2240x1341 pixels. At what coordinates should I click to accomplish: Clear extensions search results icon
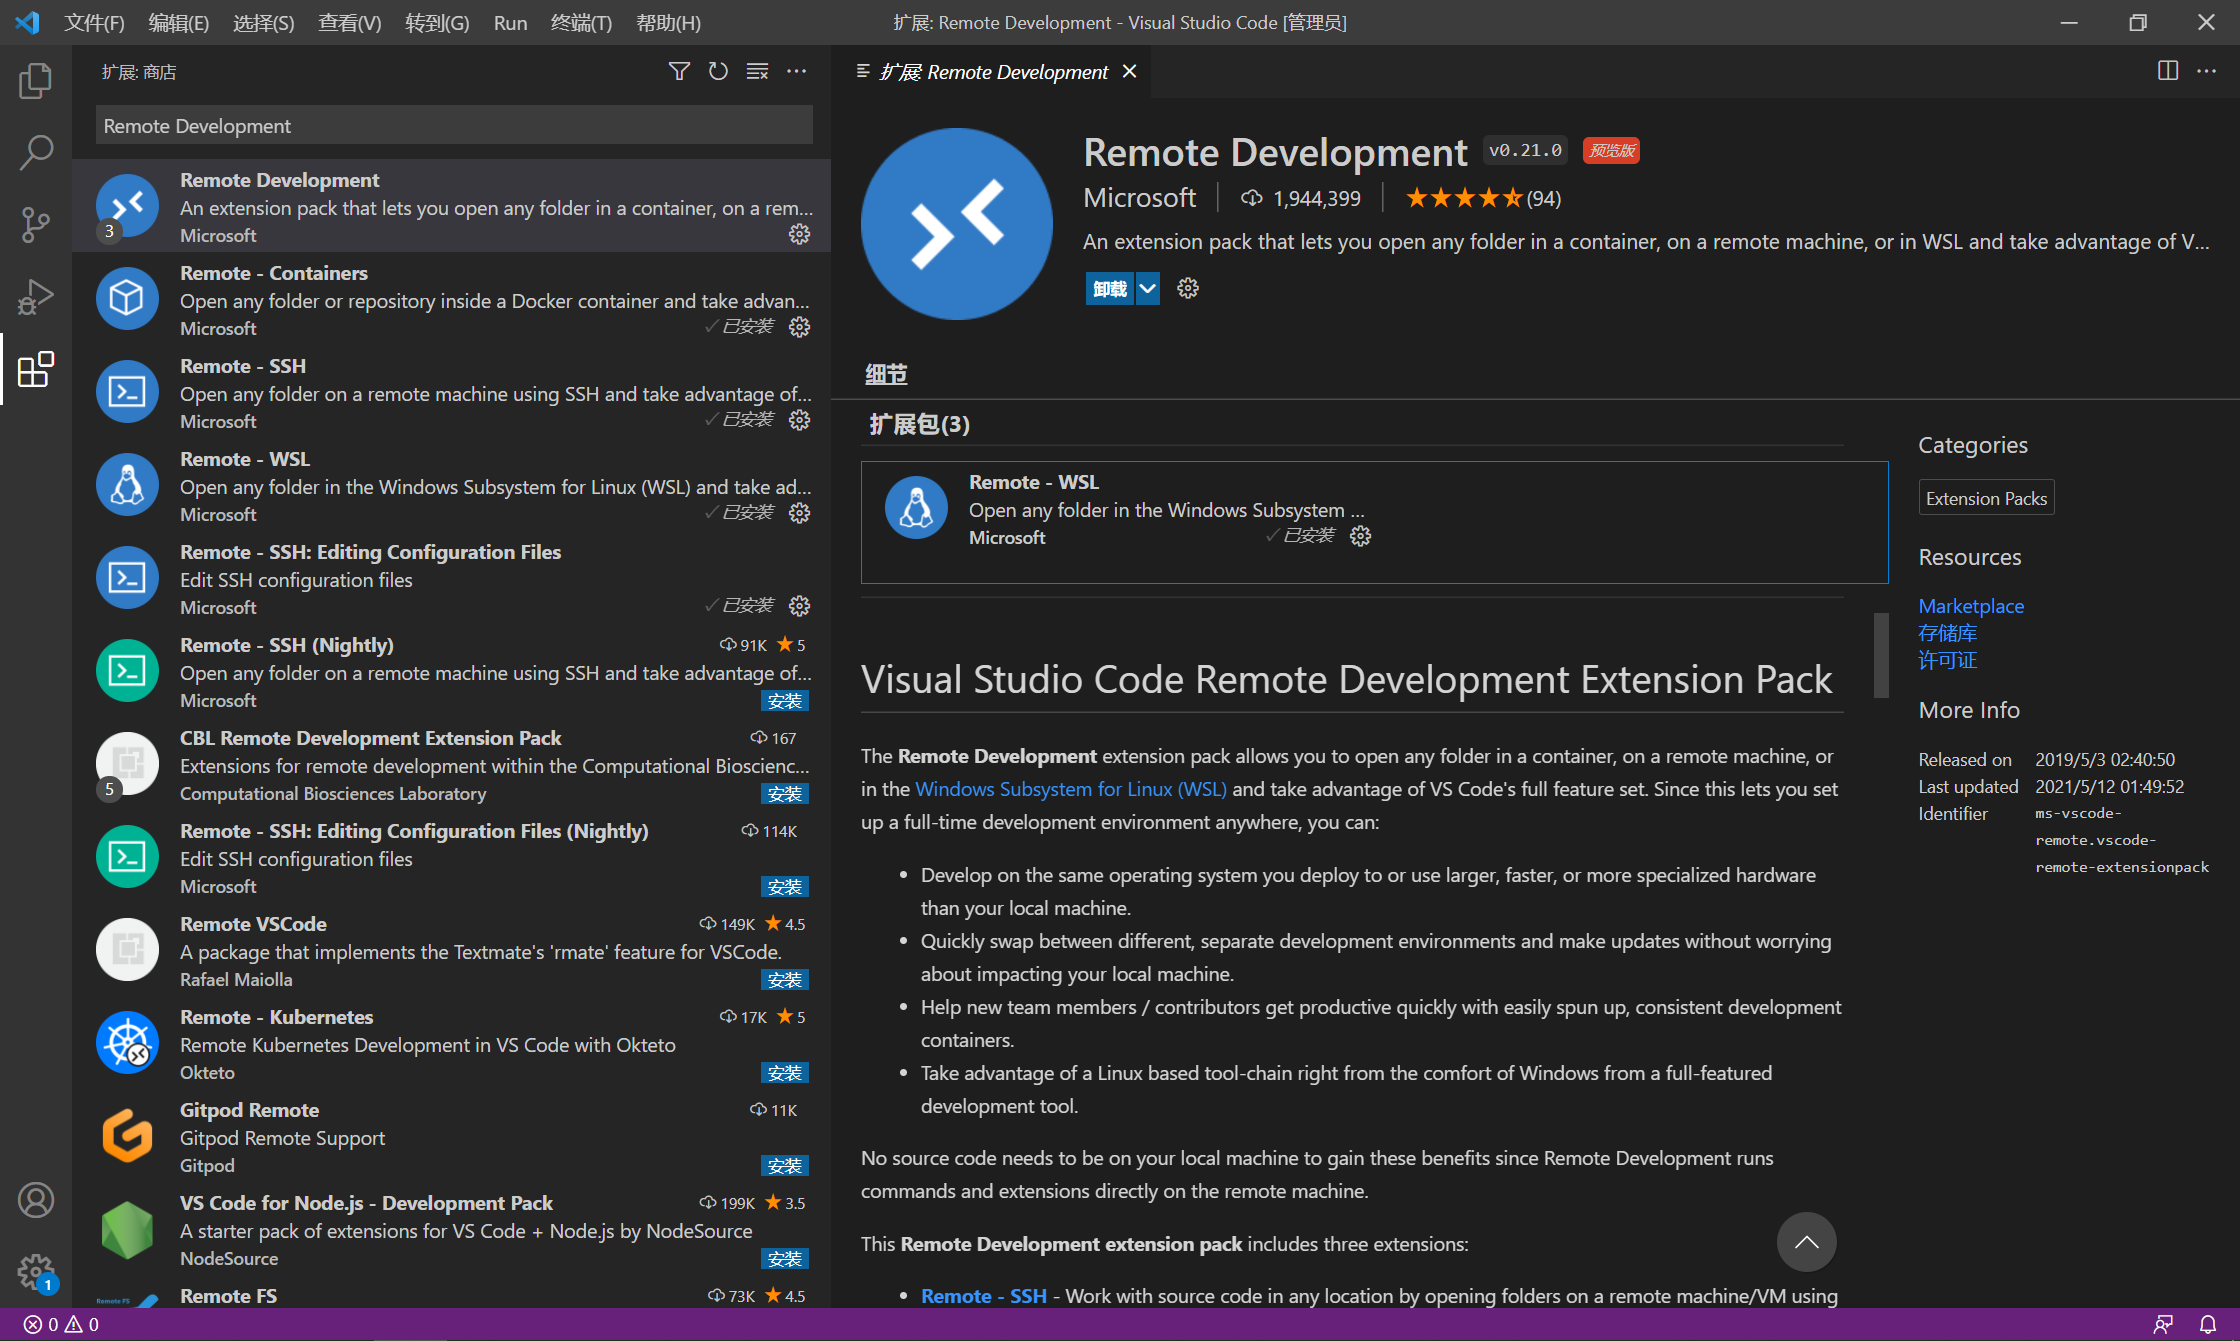pos(757,71)
